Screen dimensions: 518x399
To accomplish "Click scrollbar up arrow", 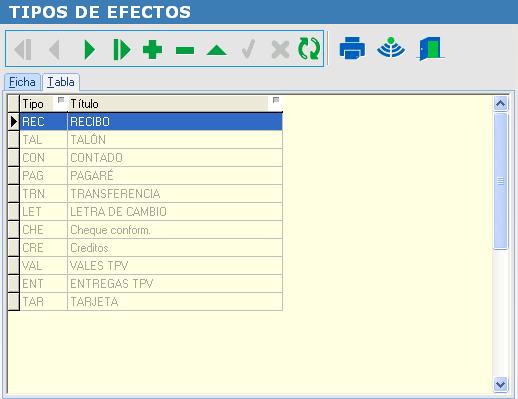I will (500, 104).
